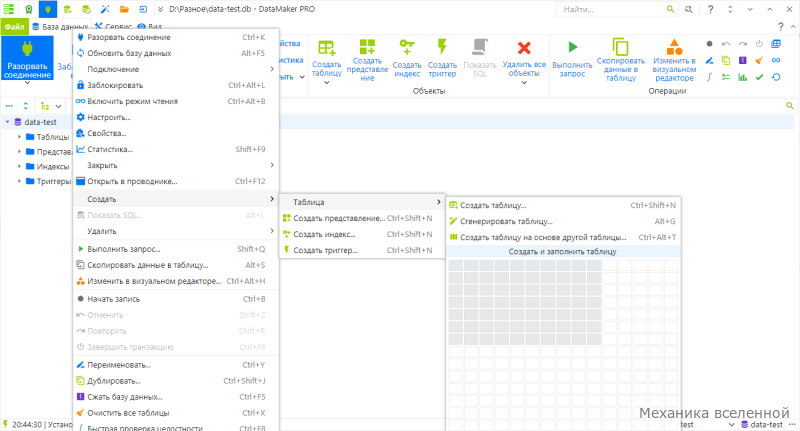Open dropdown chevron under Удалить все объекты
This screenshot has width=800, height=431.
[x=524, y=82]
